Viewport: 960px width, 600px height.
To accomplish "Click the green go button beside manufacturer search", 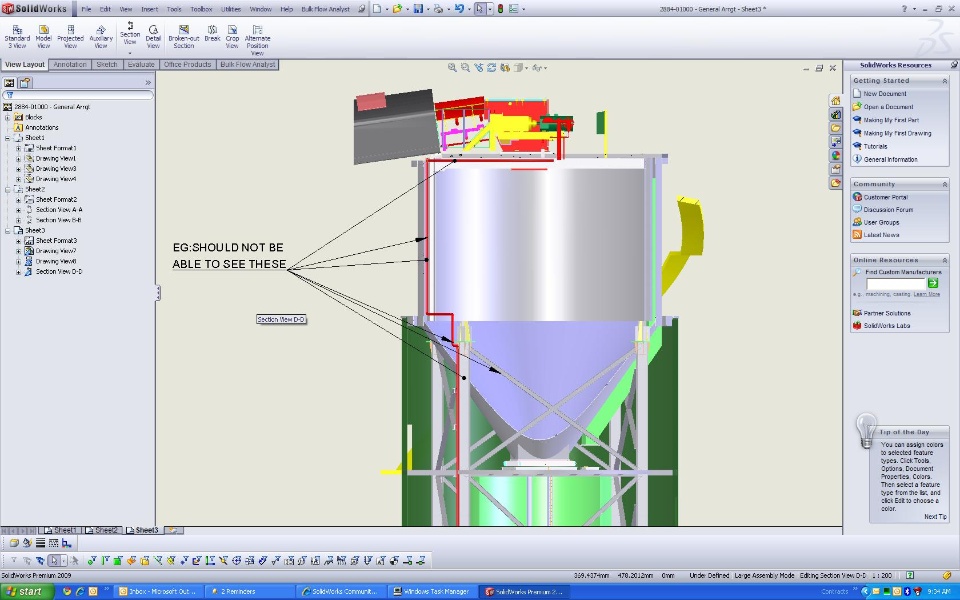I will click(x=932, y=283).
